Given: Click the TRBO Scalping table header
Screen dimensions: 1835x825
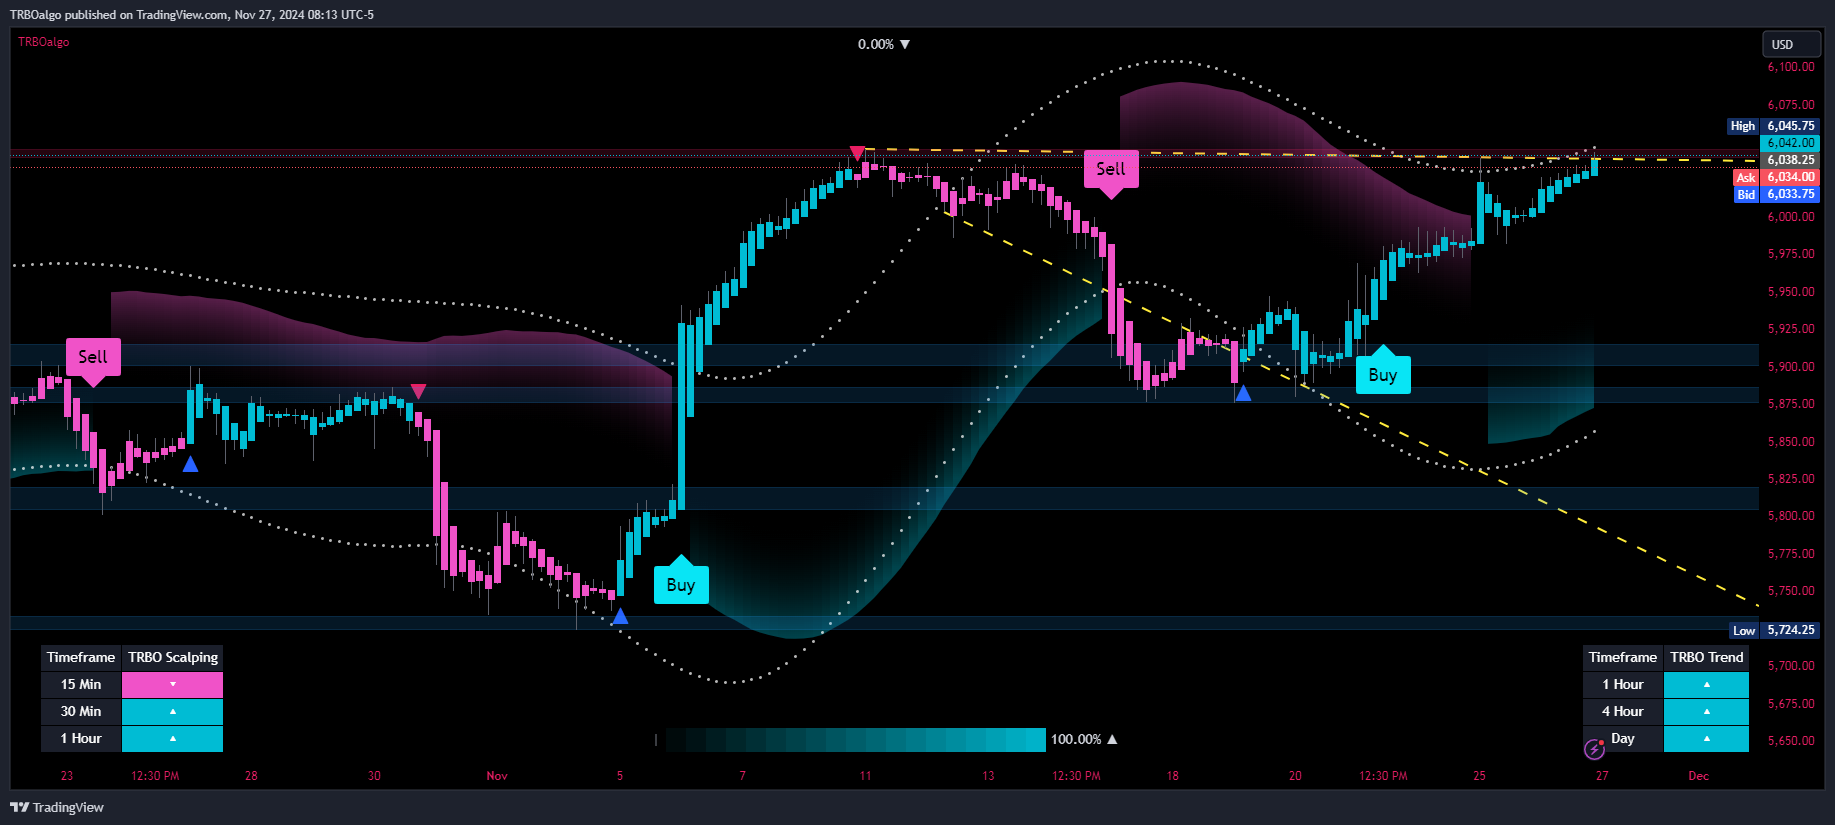Looking at the screenshot, I should 172,657.
